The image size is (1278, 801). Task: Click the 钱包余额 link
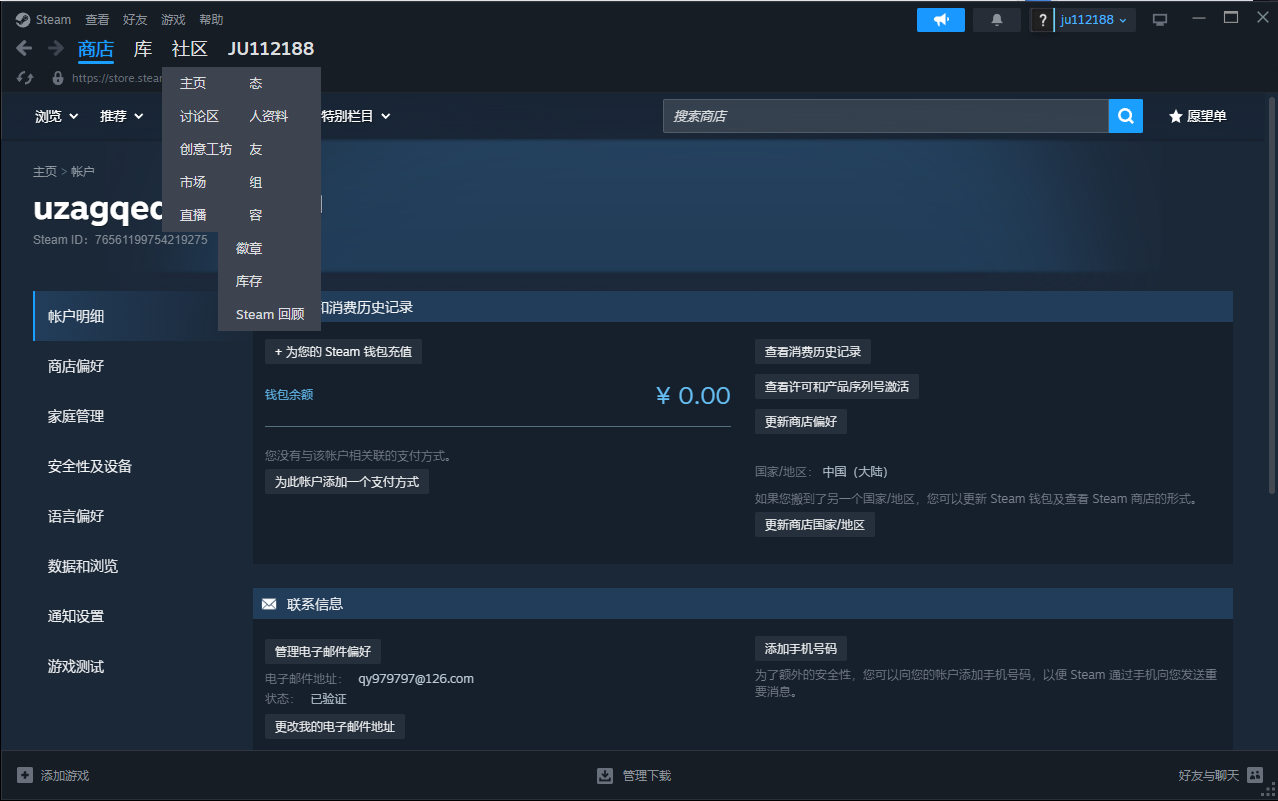[289, 395]
